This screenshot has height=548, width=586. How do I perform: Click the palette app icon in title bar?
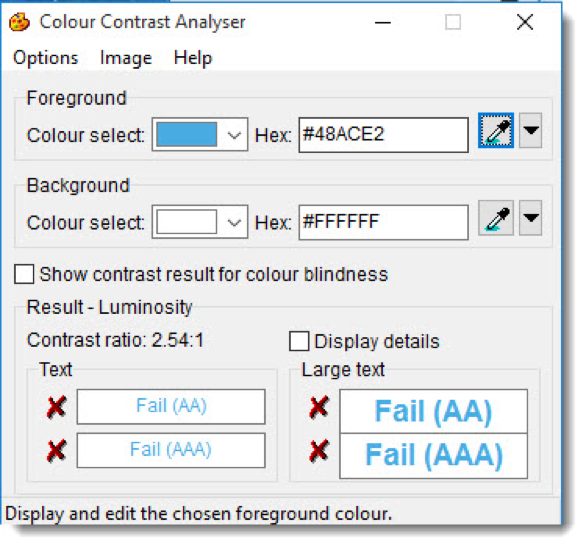19,22
